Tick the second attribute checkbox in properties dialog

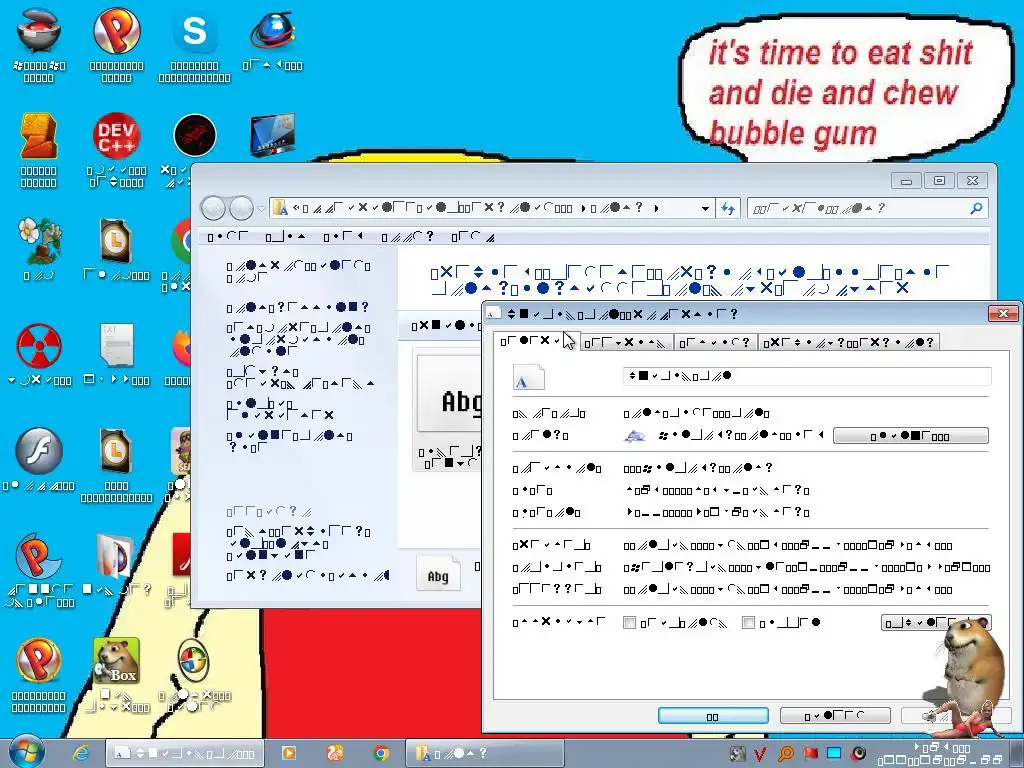coord(748,622)
